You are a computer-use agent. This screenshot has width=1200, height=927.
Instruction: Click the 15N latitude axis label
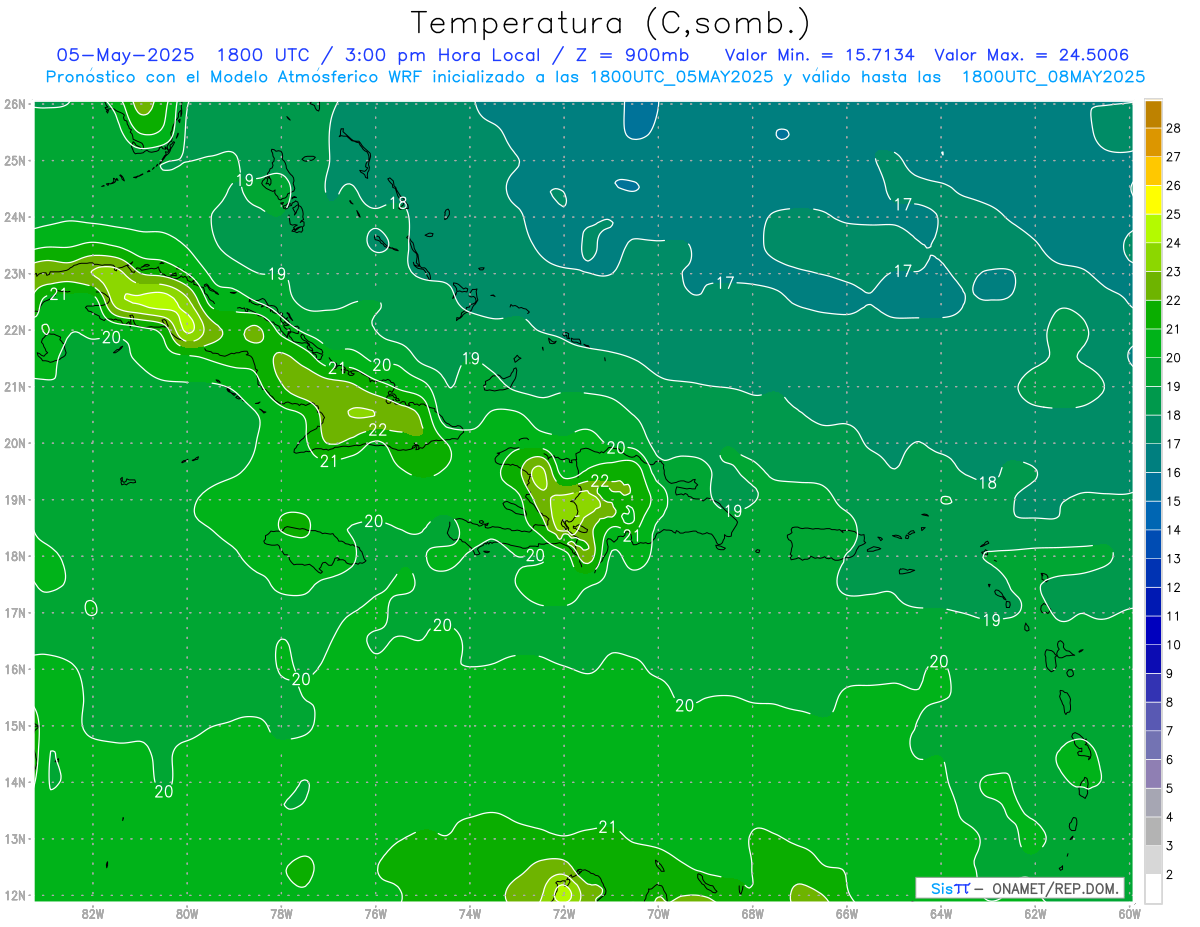14,725
